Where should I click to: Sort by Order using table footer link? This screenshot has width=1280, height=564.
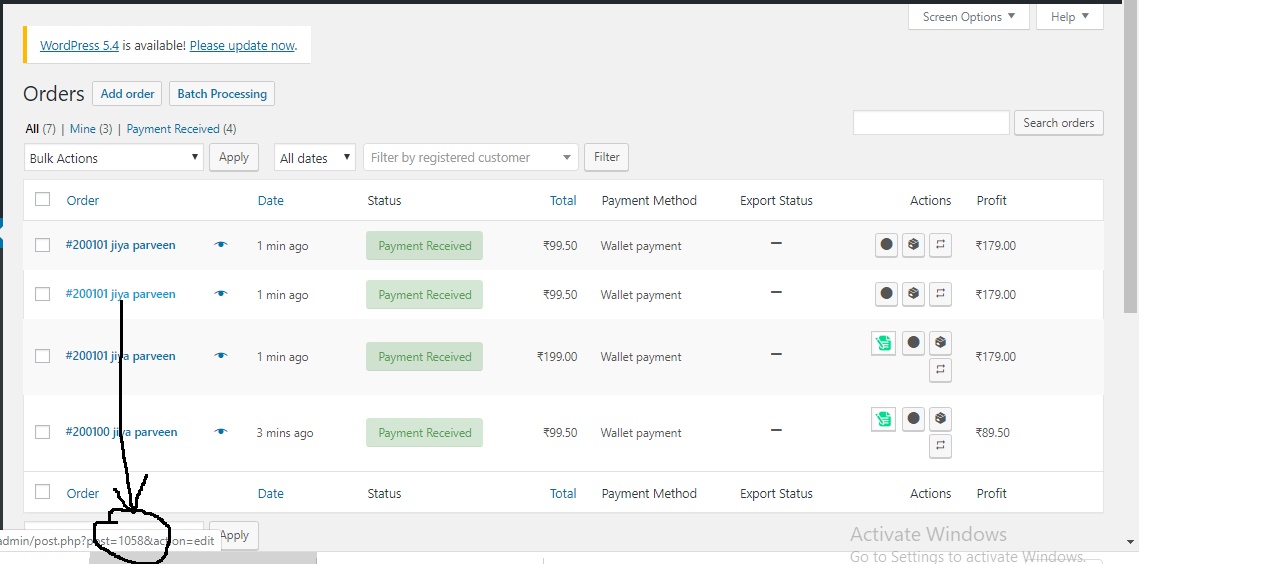(83, 493)
